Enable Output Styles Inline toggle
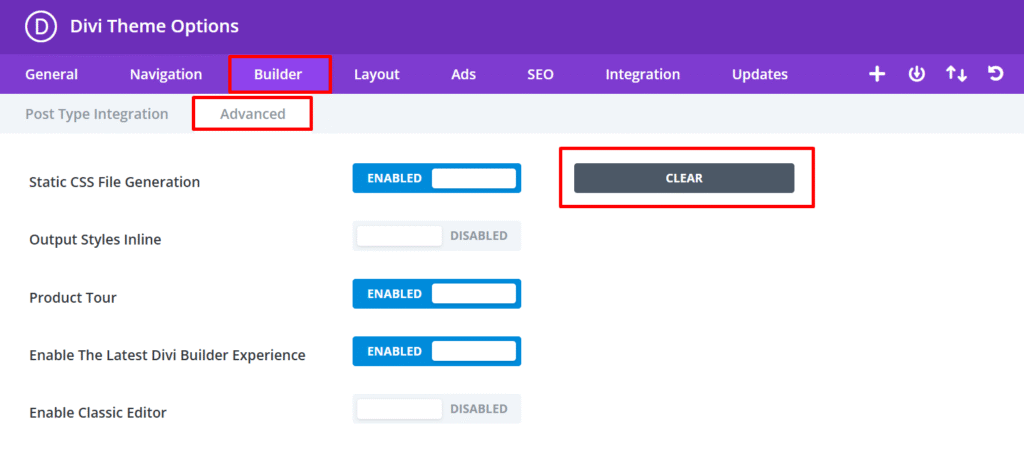Image resolution: width=1024 pixels, height=456 pixels. 437,236
